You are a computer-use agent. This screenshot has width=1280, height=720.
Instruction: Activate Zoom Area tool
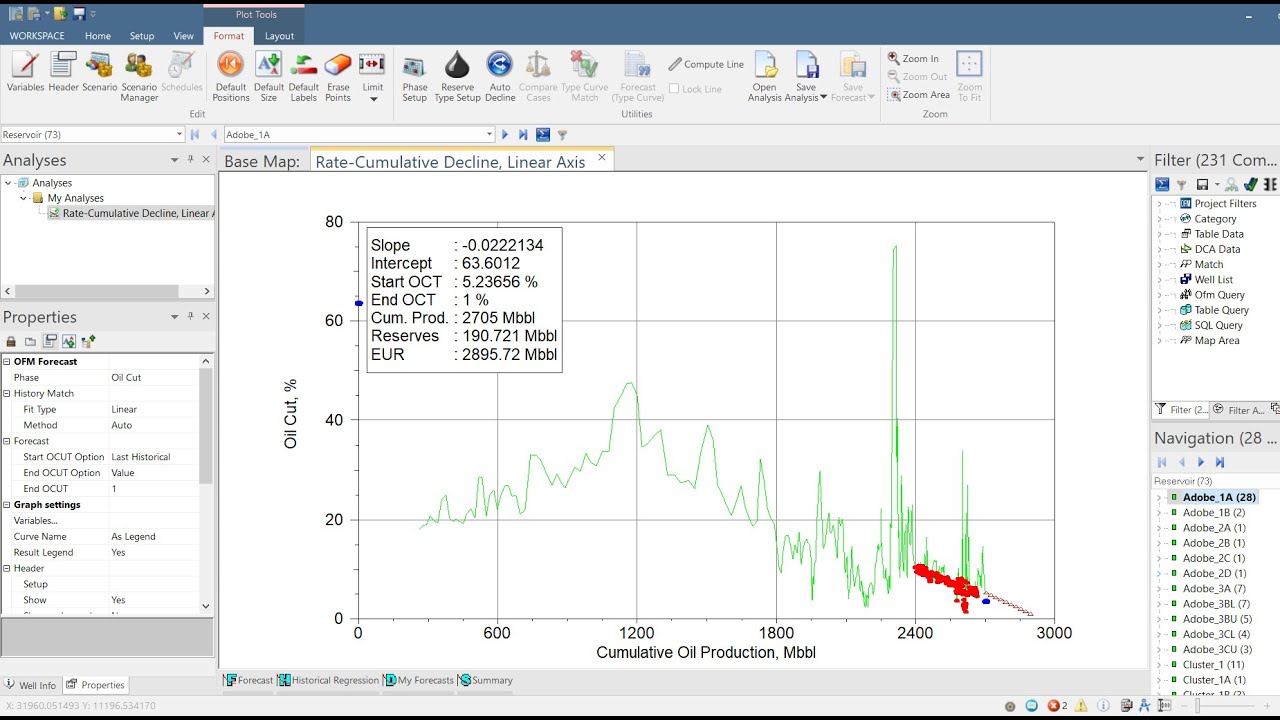(918, 95)
